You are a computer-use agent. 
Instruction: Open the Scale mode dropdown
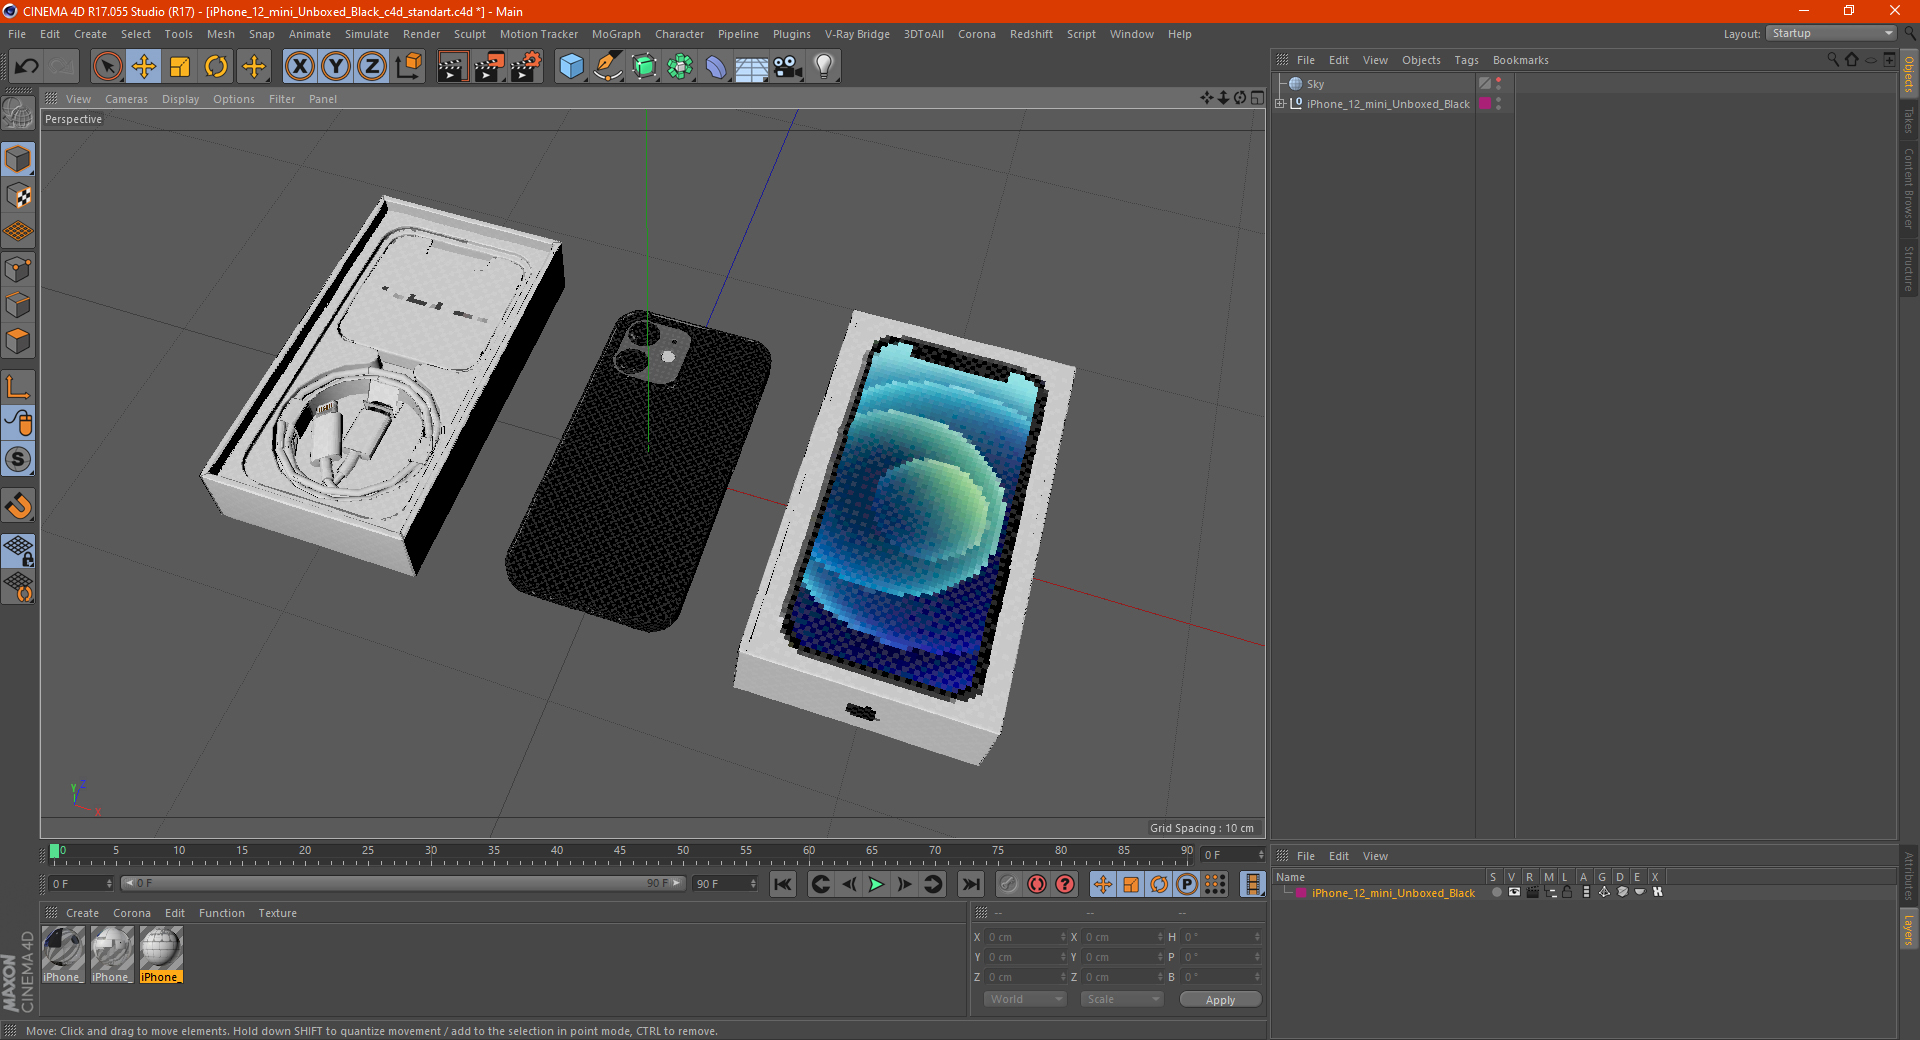(1121, 999)
